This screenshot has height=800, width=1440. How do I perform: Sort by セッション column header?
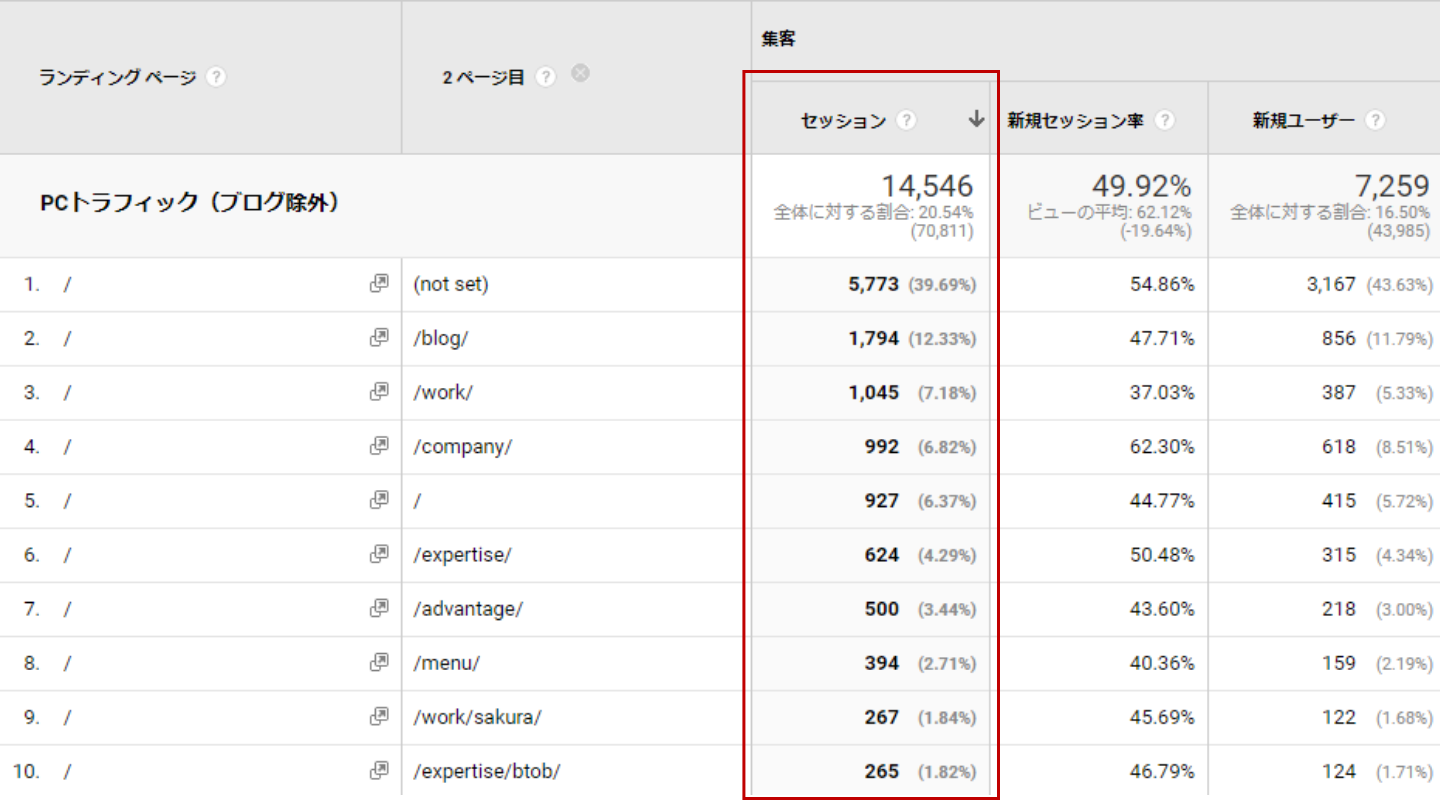coord(843,121)
